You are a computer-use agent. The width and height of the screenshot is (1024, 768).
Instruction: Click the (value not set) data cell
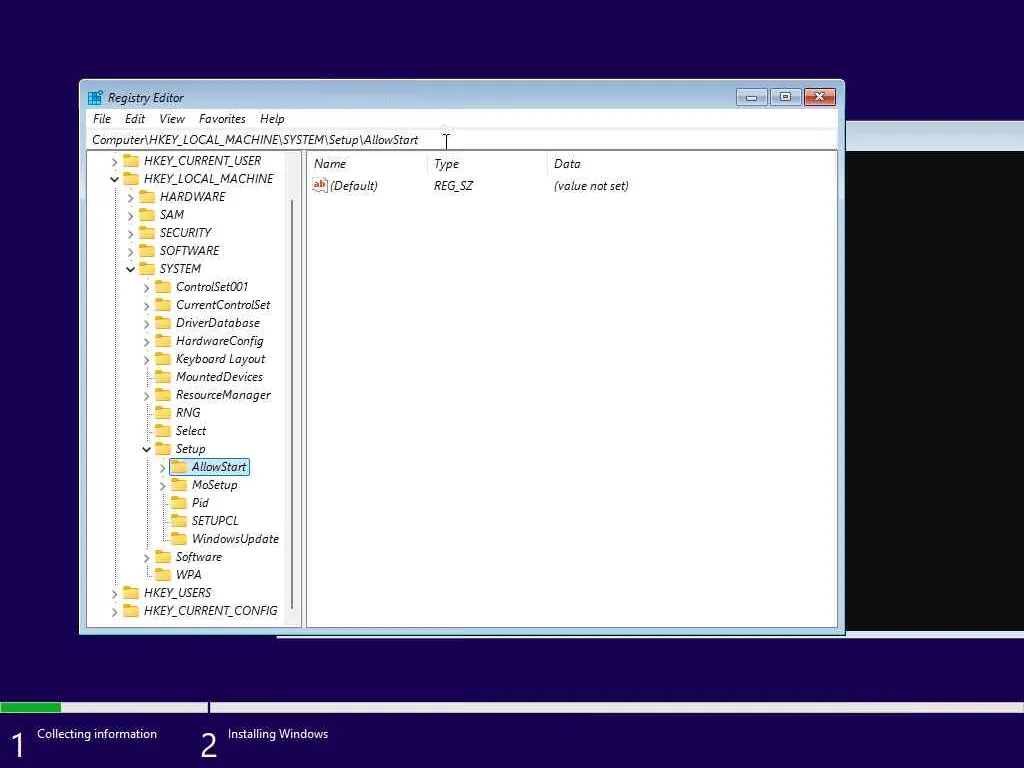coord(591,185)
